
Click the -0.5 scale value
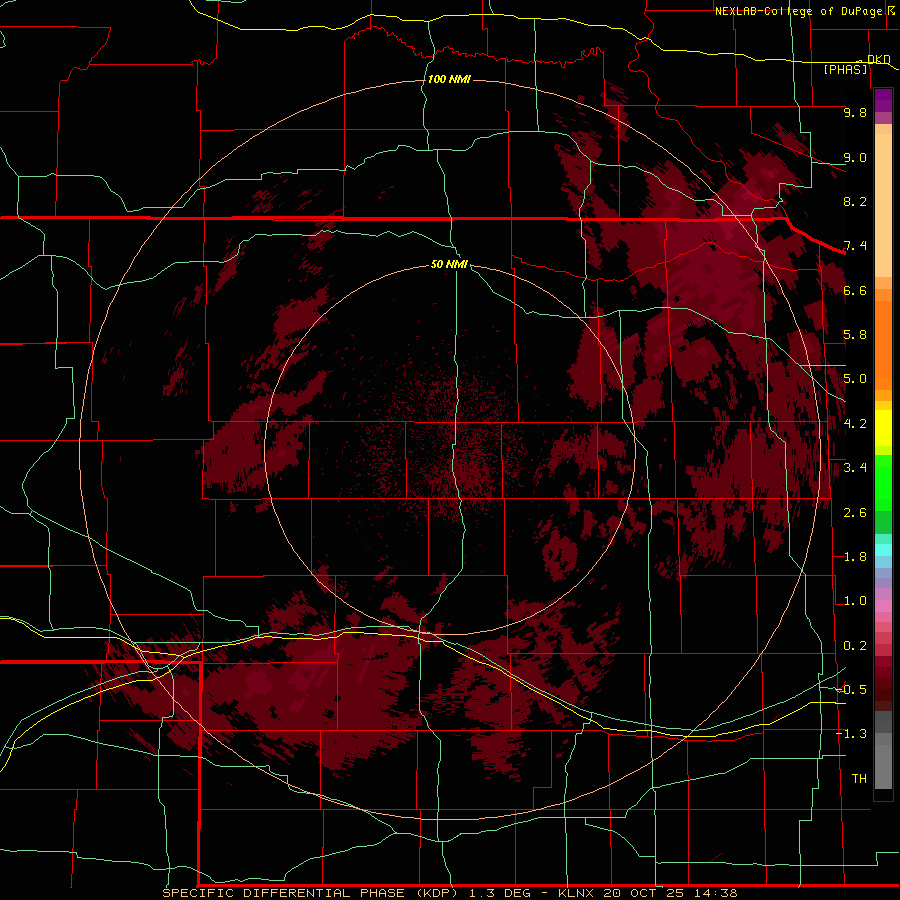pyautogui.click(x=852, y=690)
